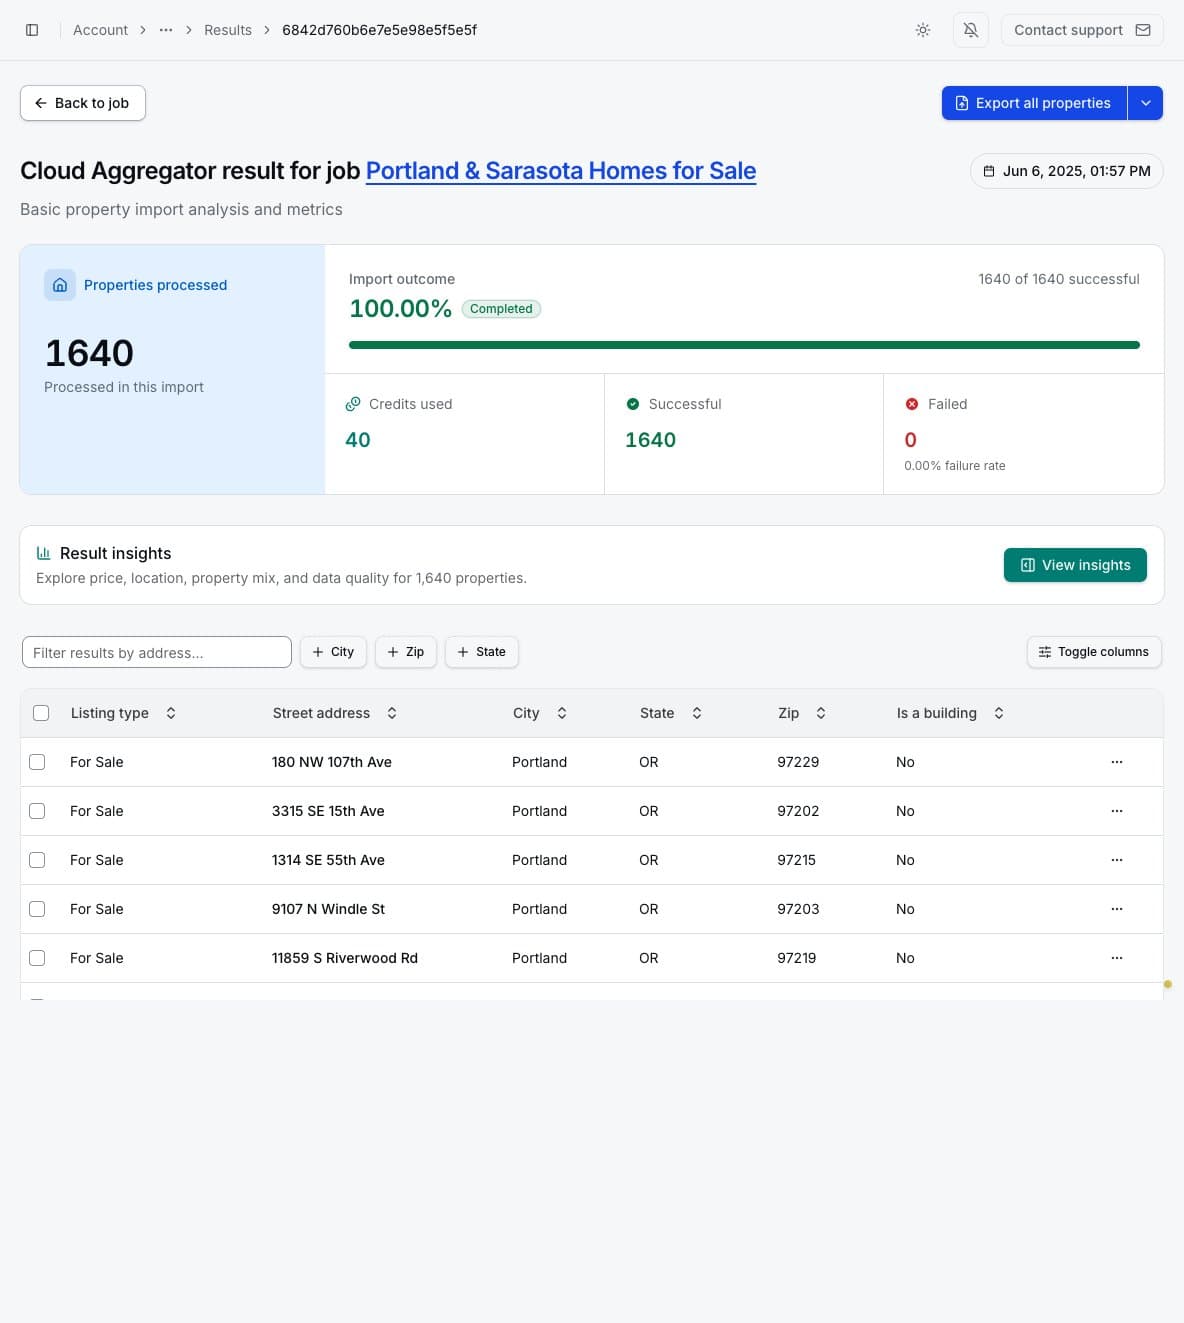The height and width of the screenshot is (1323, 1184).
Task: Open the export options dropdown arrow
Action: click(1146, 103)
